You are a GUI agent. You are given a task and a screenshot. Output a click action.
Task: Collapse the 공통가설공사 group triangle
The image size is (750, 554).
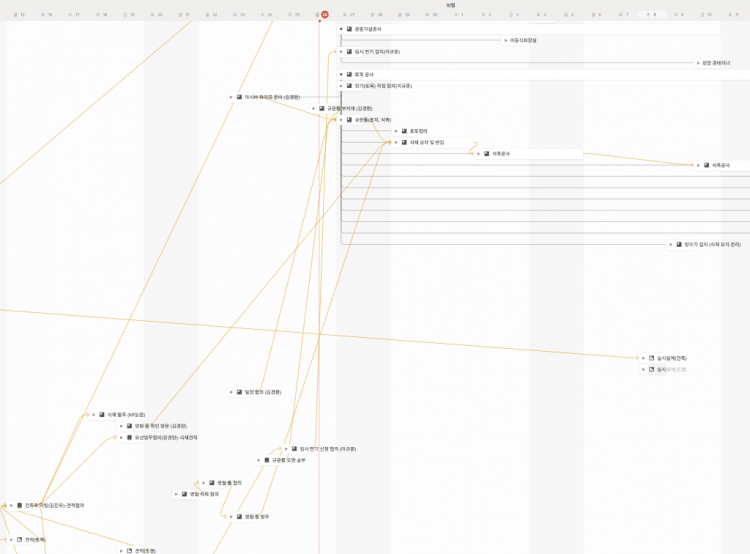[341, 29]
